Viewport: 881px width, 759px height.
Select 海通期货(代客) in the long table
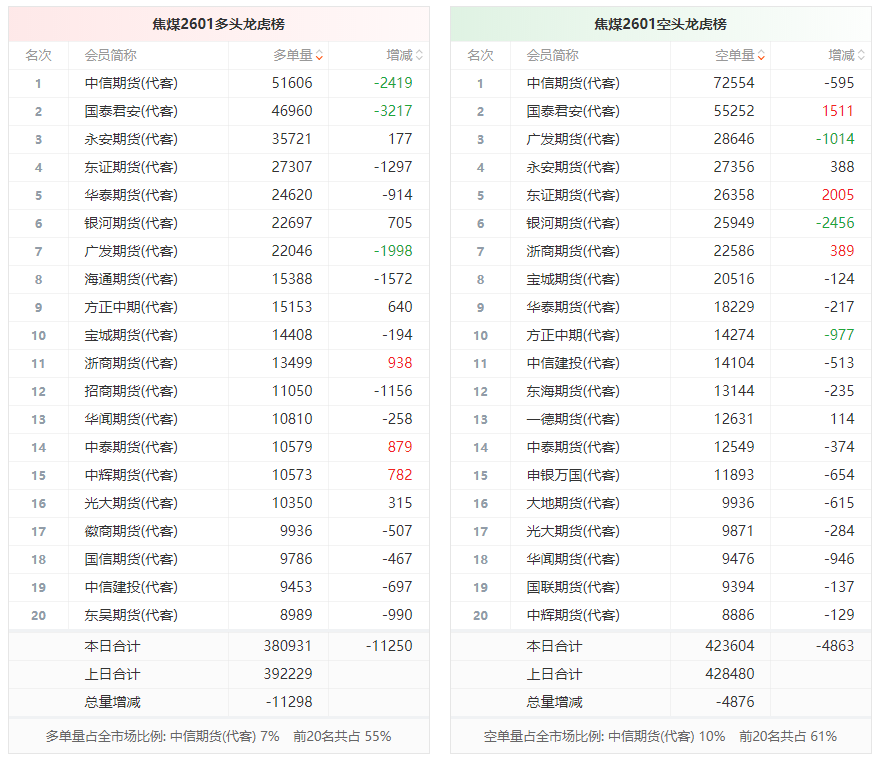131,279
